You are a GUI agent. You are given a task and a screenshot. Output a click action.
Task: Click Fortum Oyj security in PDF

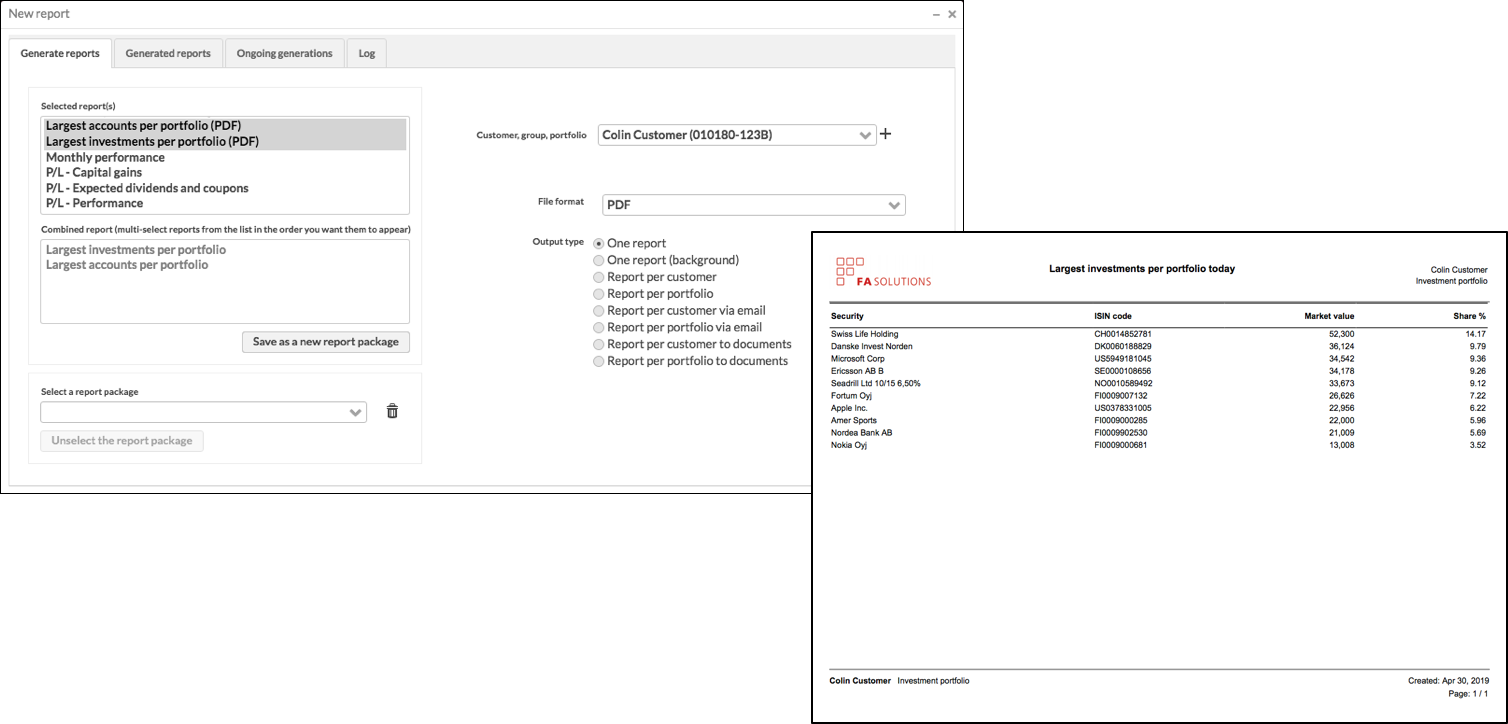tap(852, 396)
